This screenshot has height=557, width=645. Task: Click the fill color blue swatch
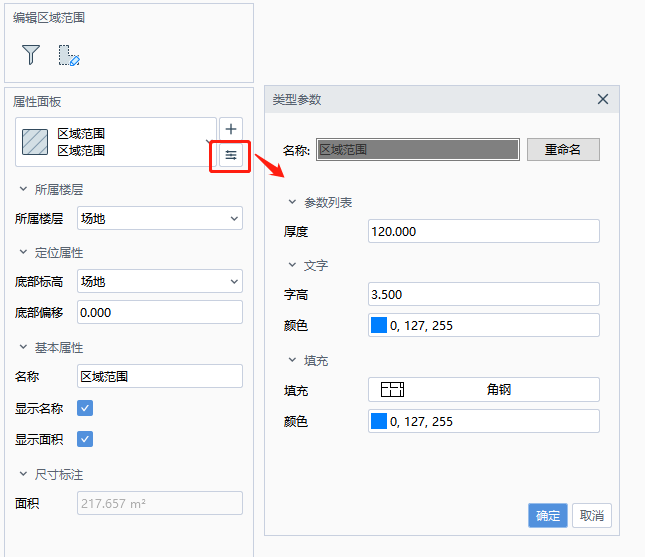379,421
